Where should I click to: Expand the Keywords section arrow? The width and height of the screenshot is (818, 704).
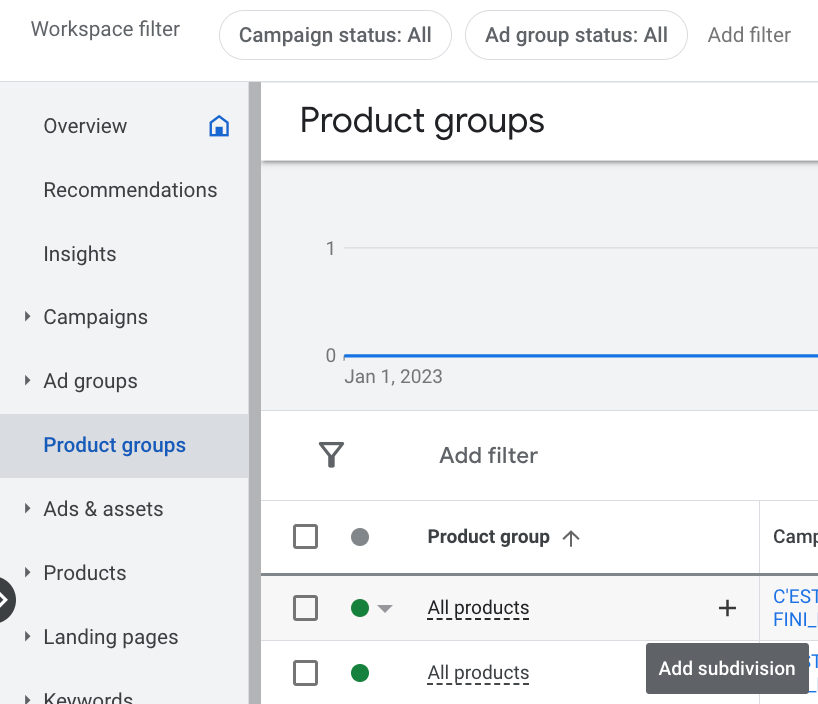[x=28, y=698]
